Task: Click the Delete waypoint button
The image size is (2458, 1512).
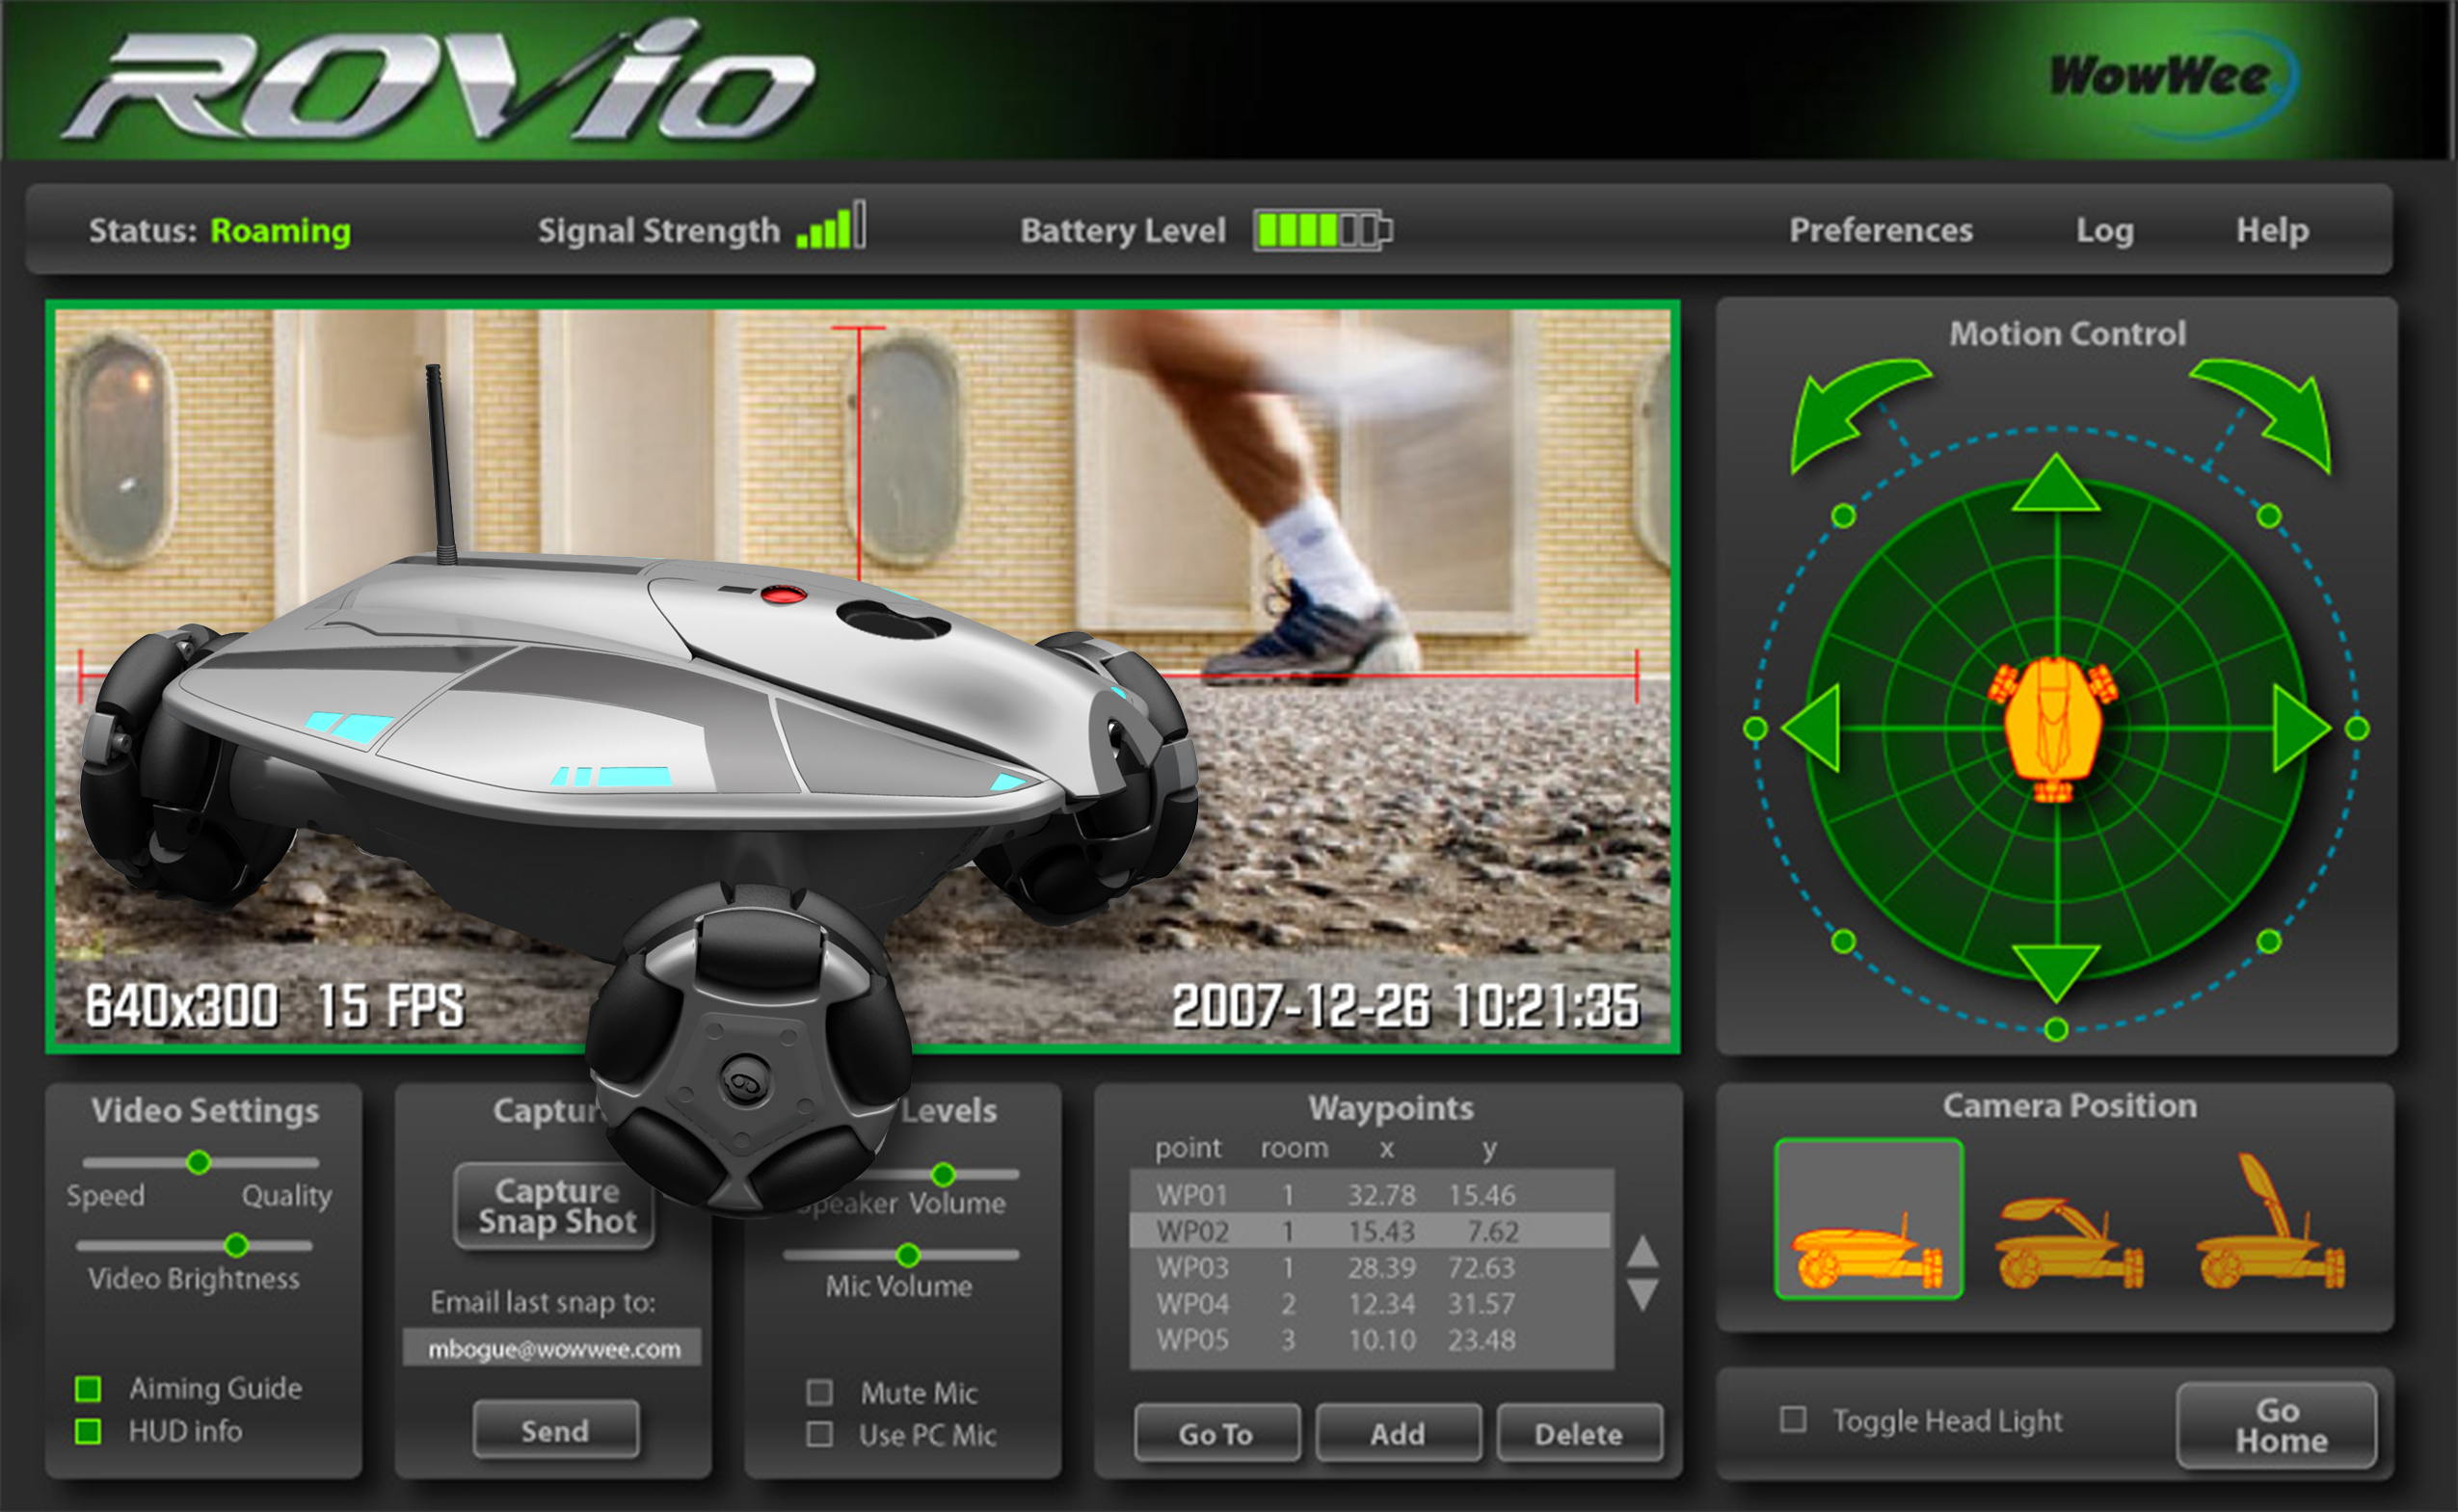Action: 1579,1434
